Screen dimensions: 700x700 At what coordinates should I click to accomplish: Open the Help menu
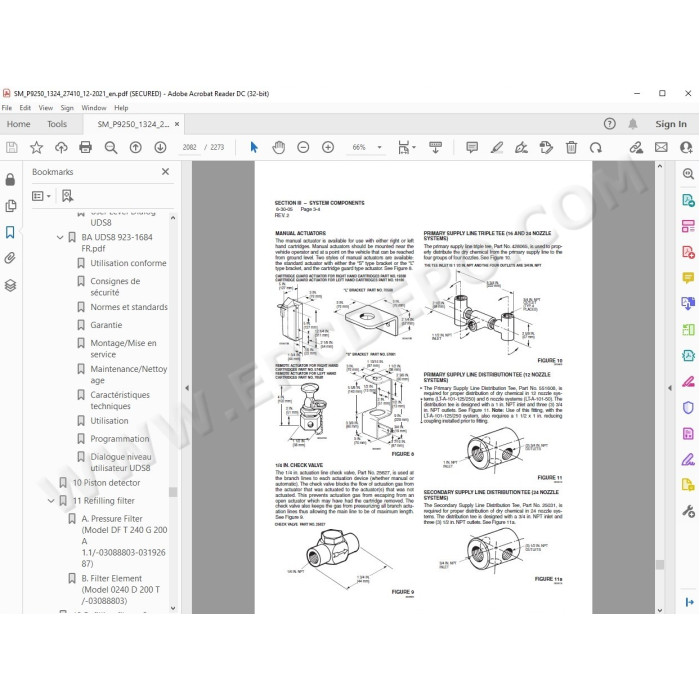tap(121, 108)
